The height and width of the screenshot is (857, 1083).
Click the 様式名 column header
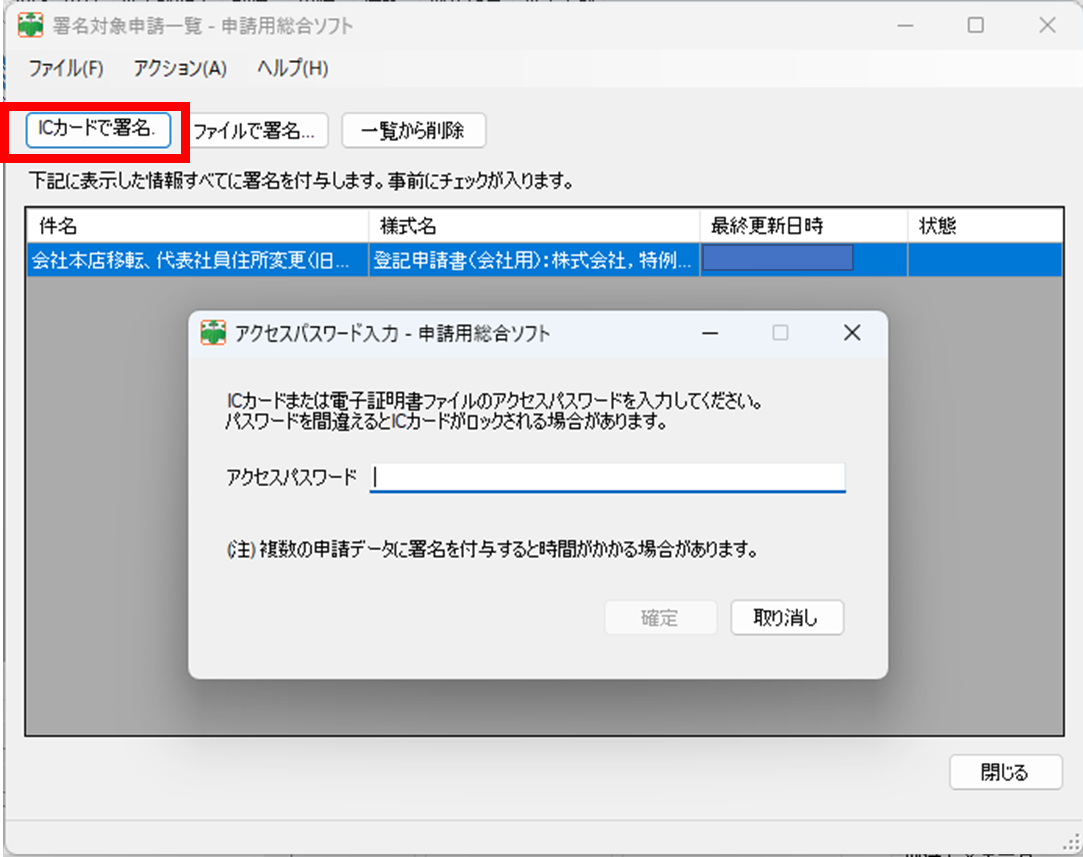click(x=534, y=226)
